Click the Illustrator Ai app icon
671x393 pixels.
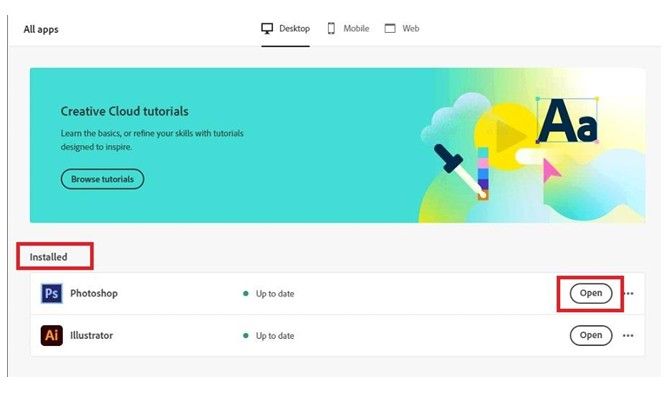(51, 335)
